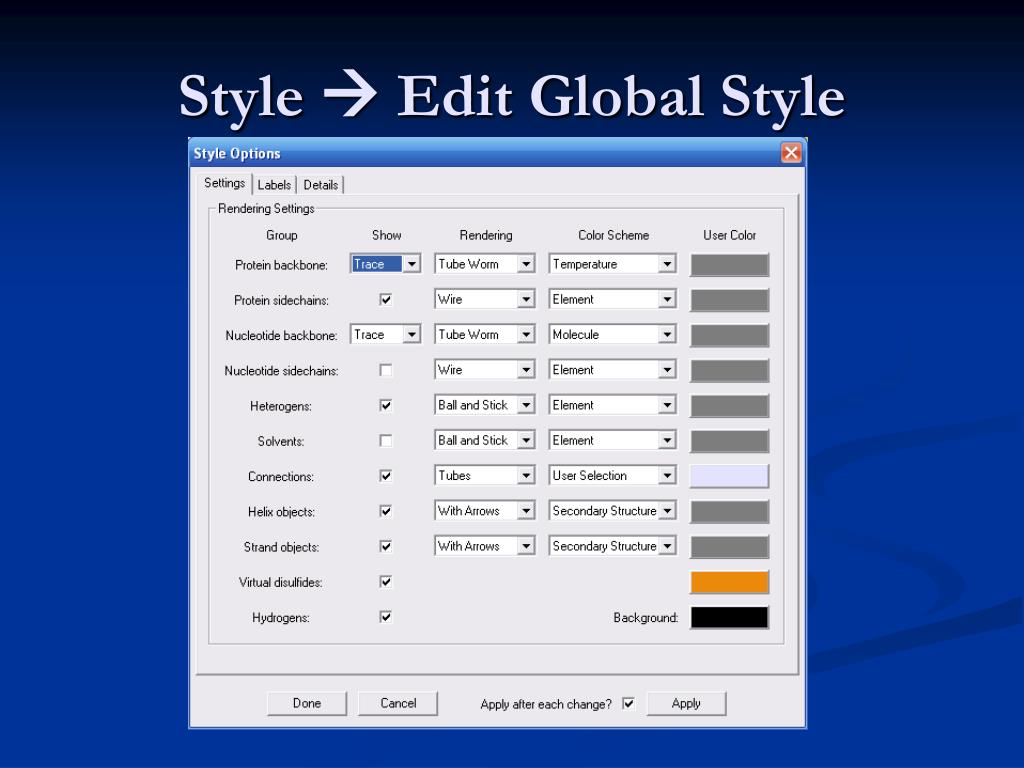Screen dimensions: 1024x768
Task: Click the Apply button
Action: pyautogui.click(x=686, y=703)
